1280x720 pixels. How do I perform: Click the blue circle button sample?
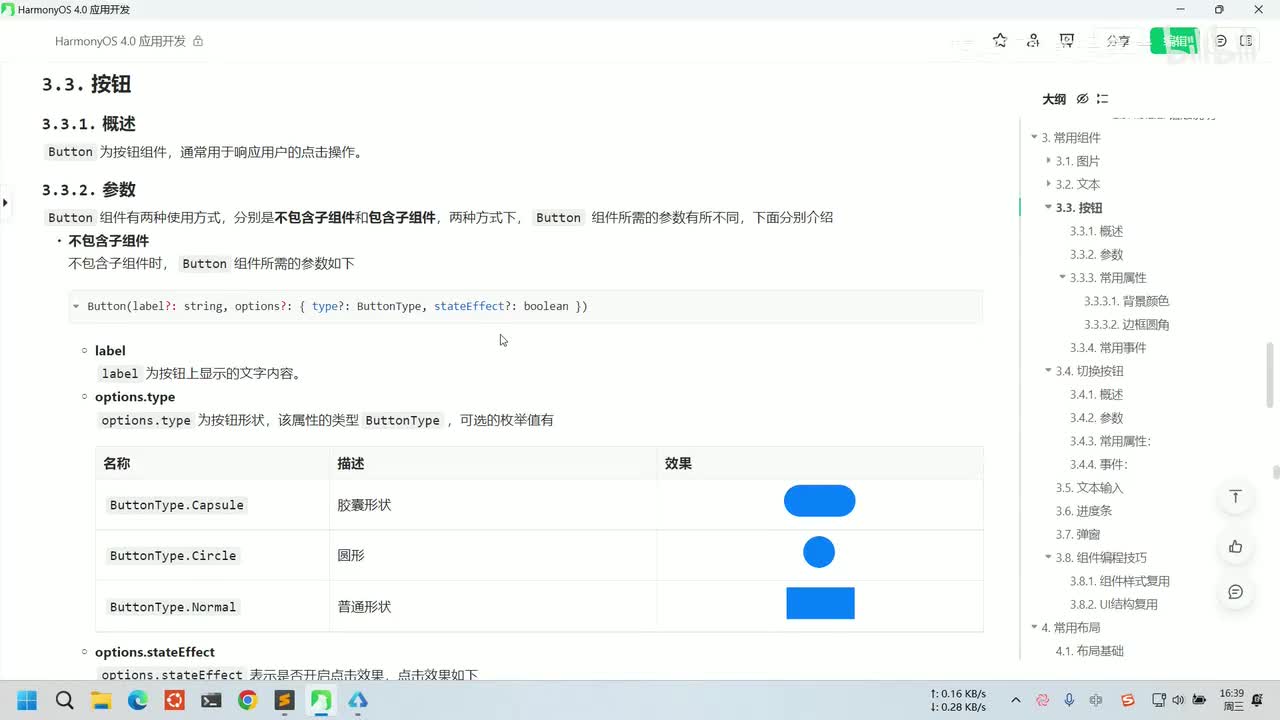819,552
